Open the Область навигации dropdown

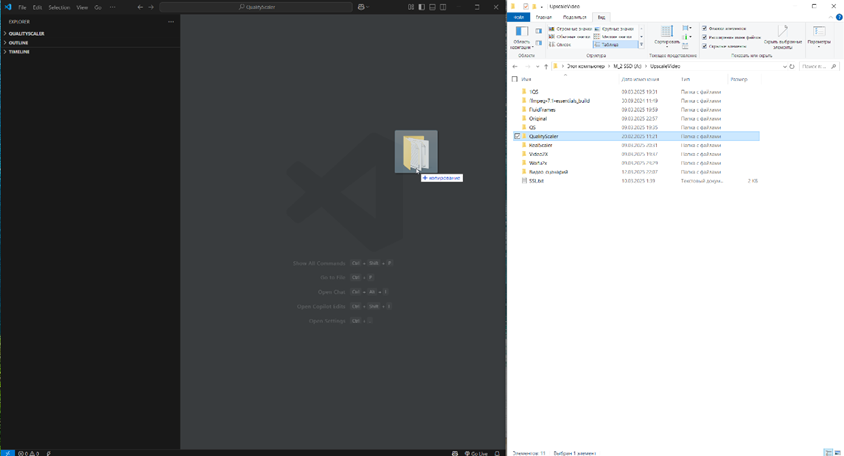[x=522, y=37]
